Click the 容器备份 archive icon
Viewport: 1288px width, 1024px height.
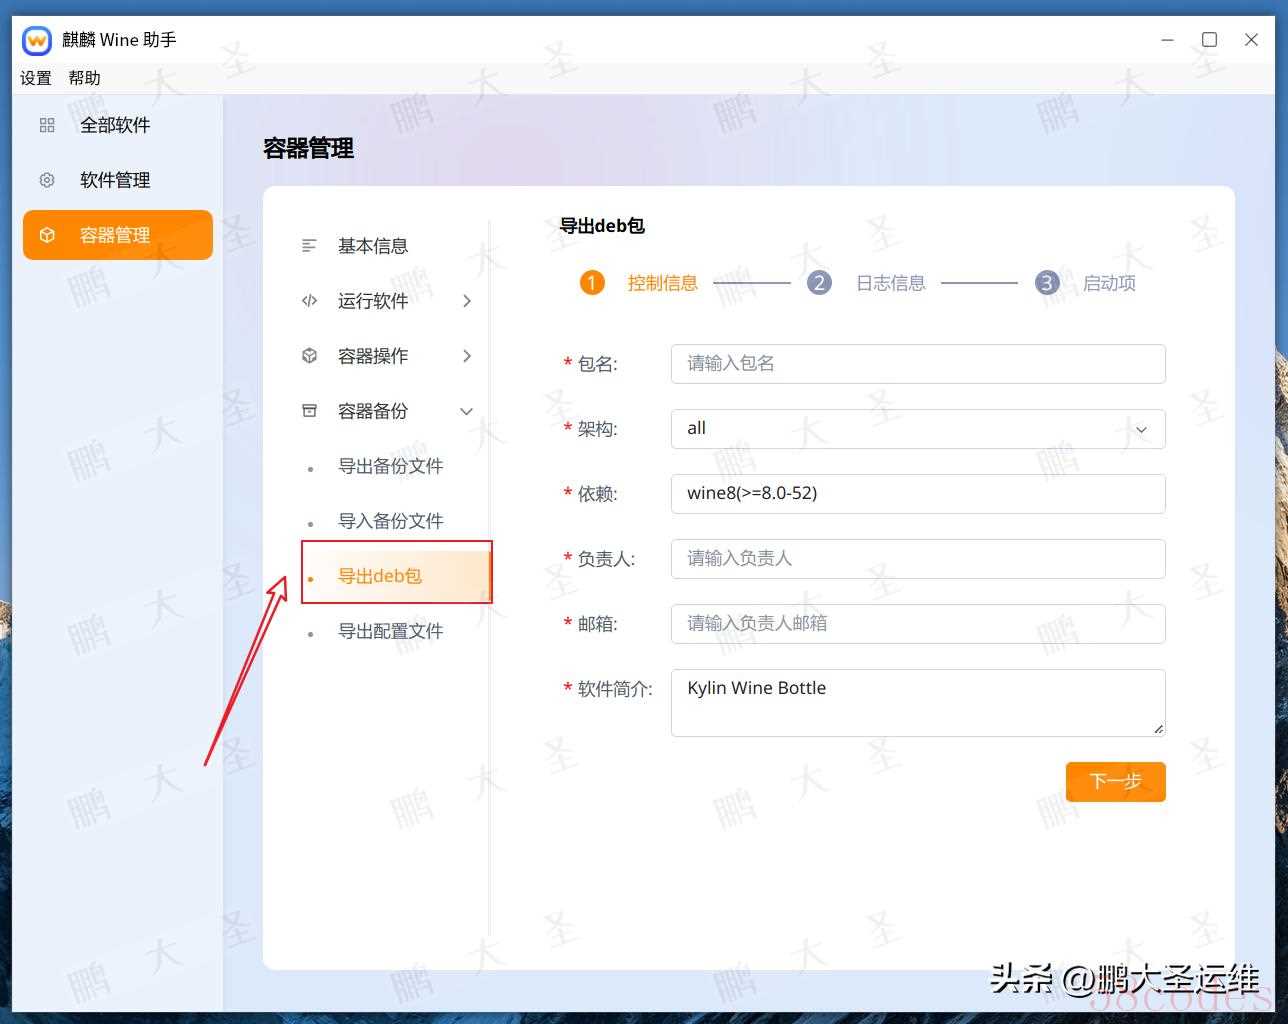click(310, 411)
